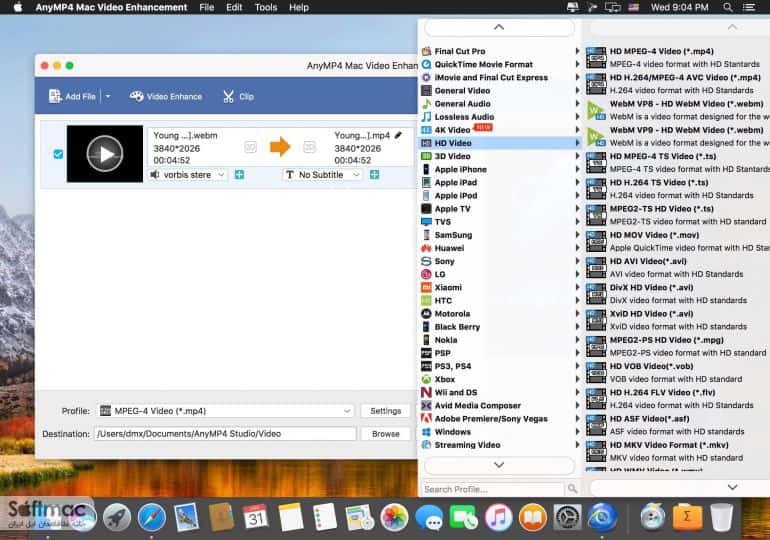The width and height of the screenshot is (770, 540).
Task: Select XviD HD Video (*.avi) format
Action: pos(677,320)
